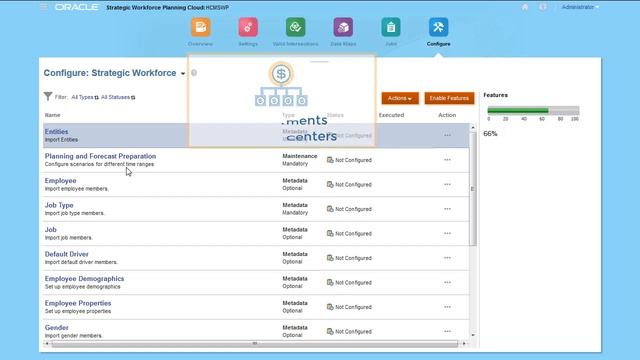Open action menu for Job row

447,233
